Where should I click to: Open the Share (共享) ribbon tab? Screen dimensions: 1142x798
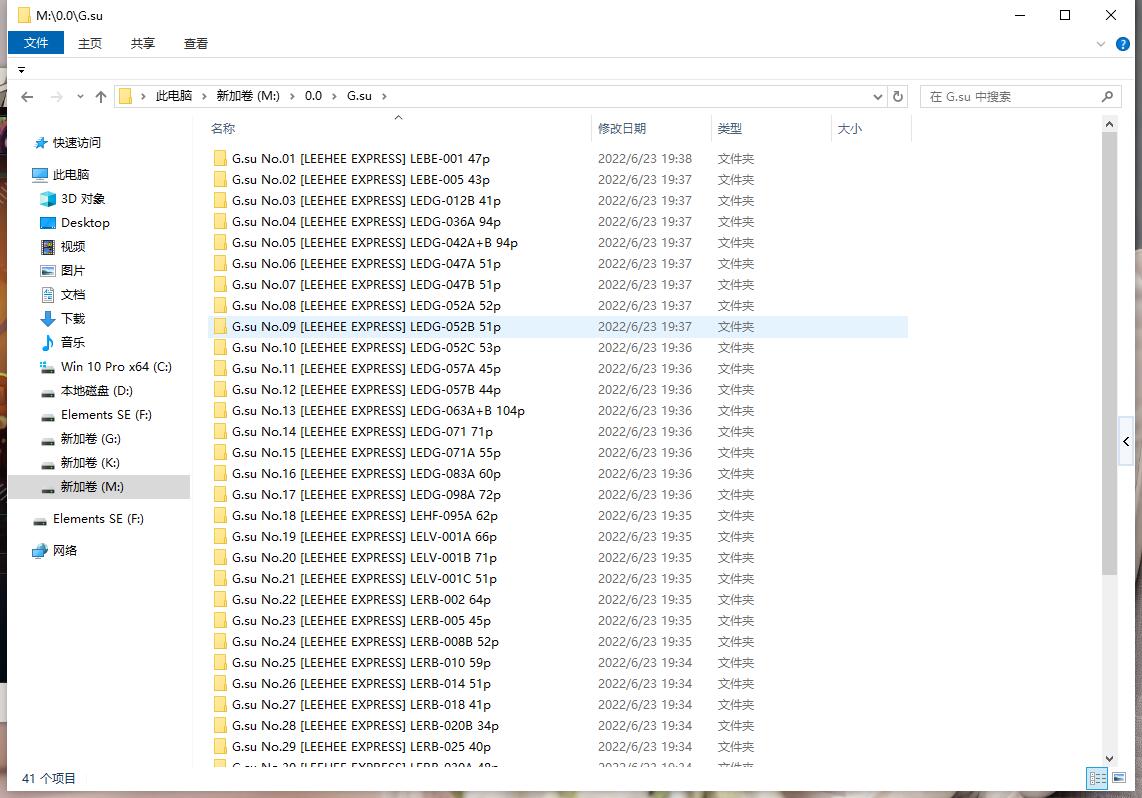(x=143, y=44)
